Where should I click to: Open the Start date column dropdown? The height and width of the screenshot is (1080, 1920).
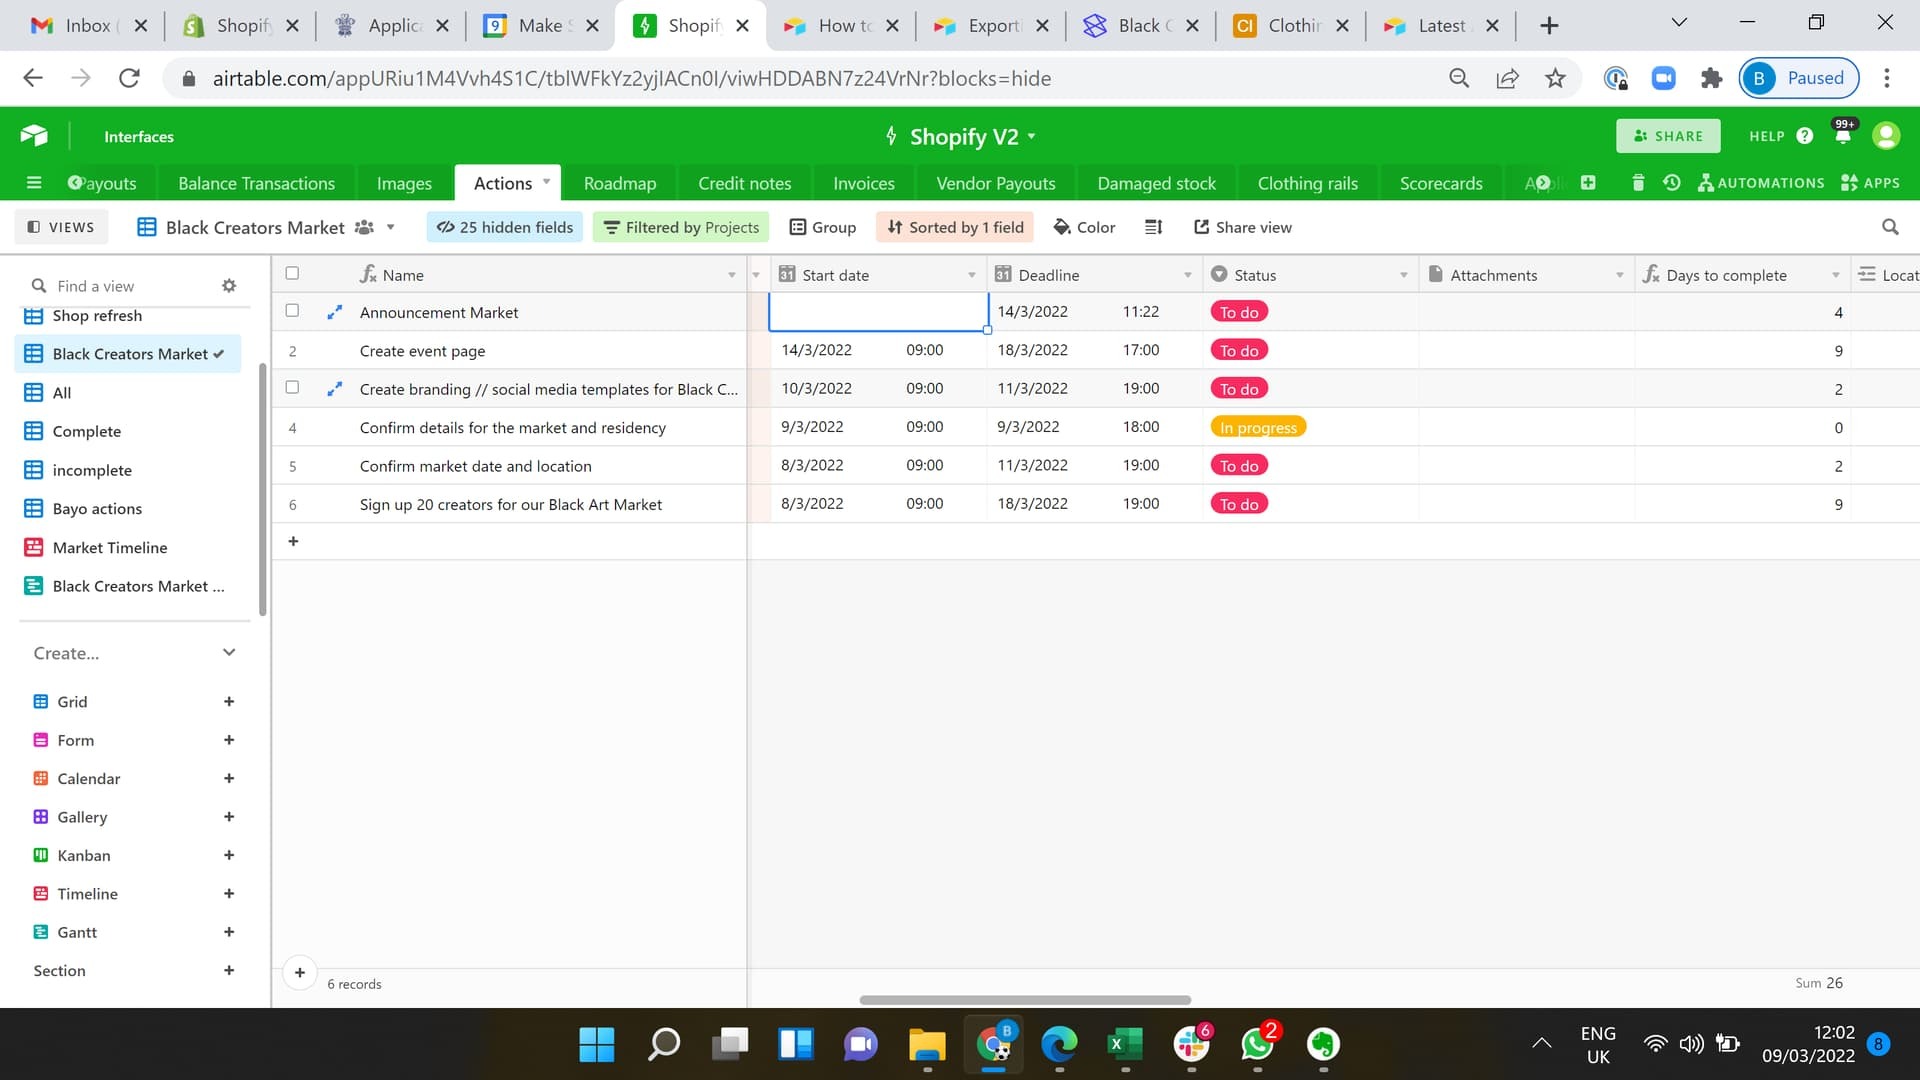971,275
